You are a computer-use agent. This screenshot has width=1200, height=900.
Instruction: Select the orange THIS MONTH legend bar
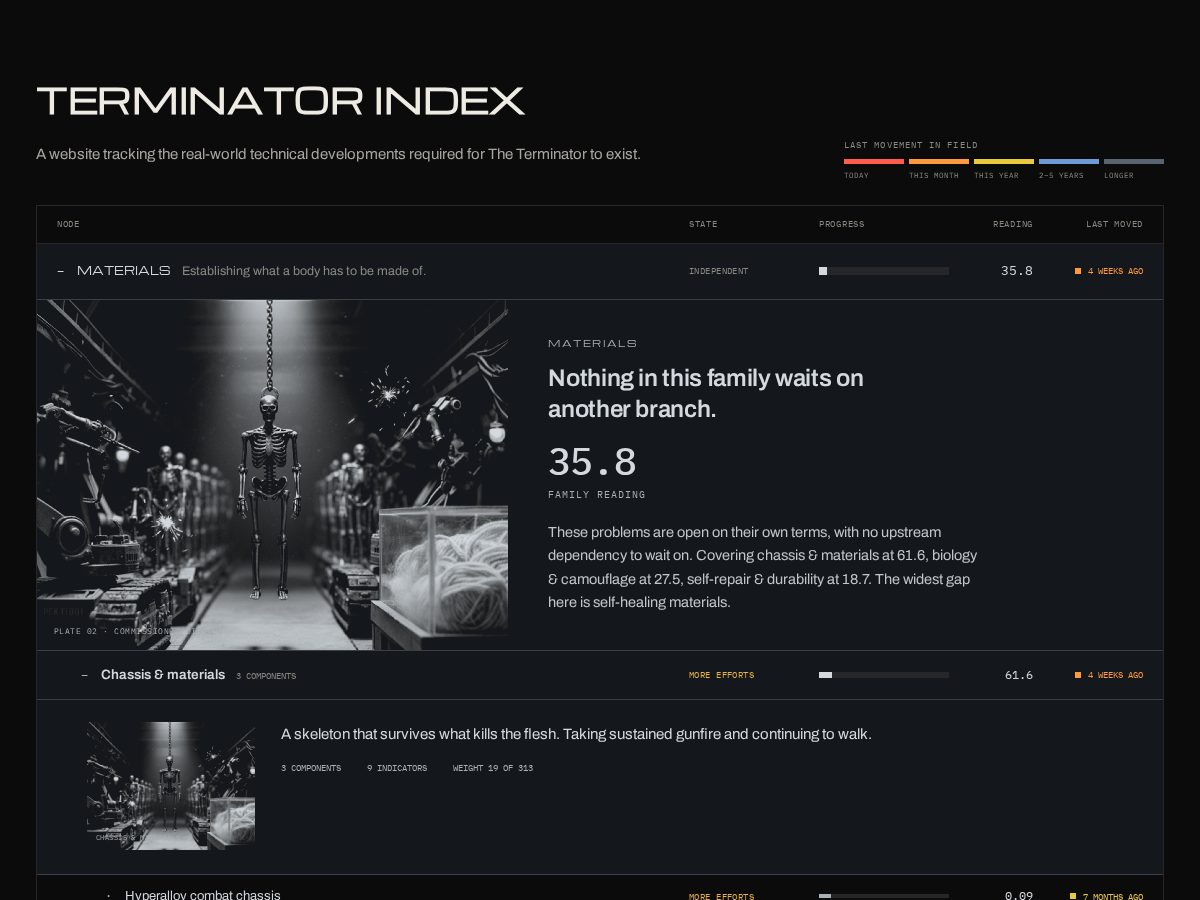pos(939,161)
